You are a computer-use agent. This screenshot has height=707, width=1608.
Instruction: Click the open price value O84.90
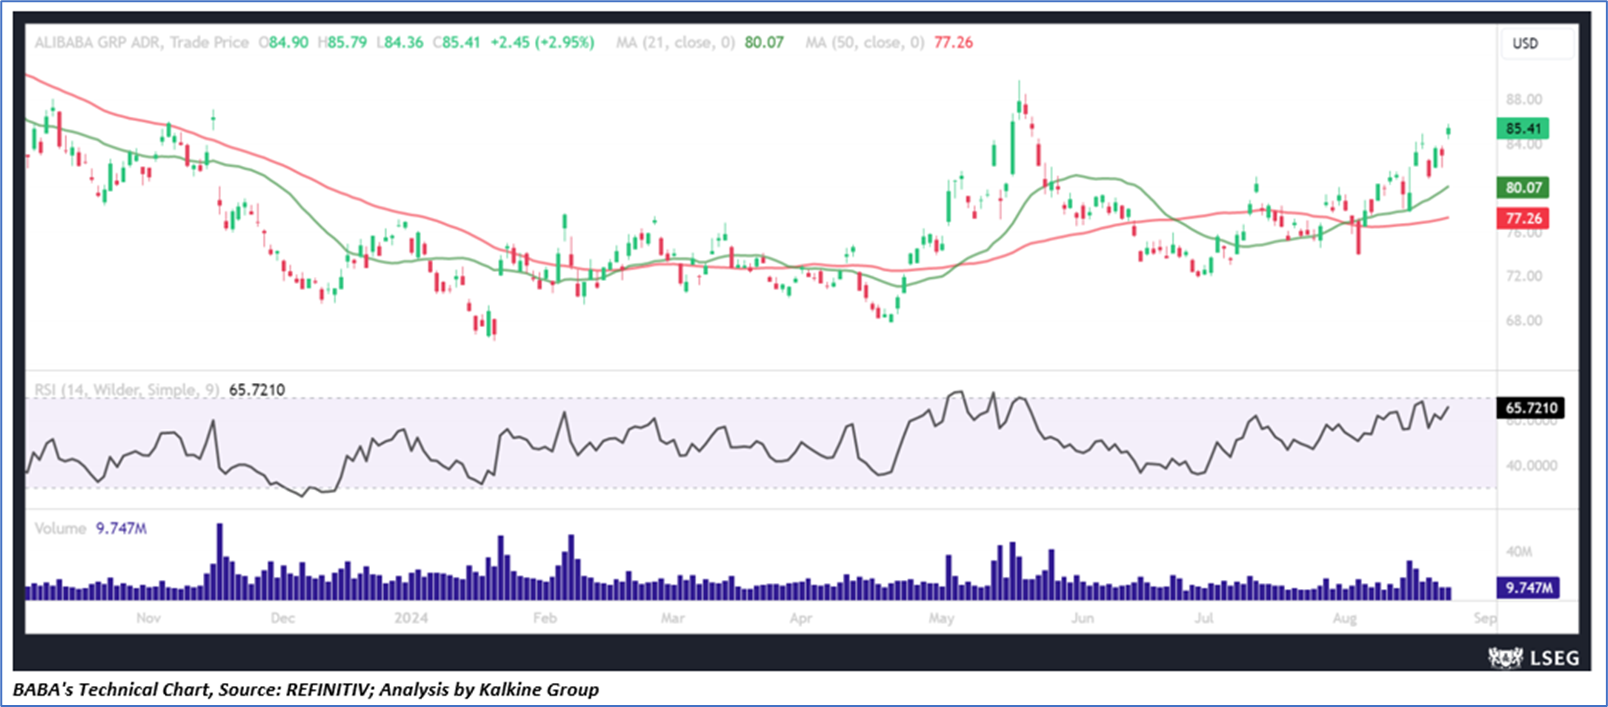284,42
